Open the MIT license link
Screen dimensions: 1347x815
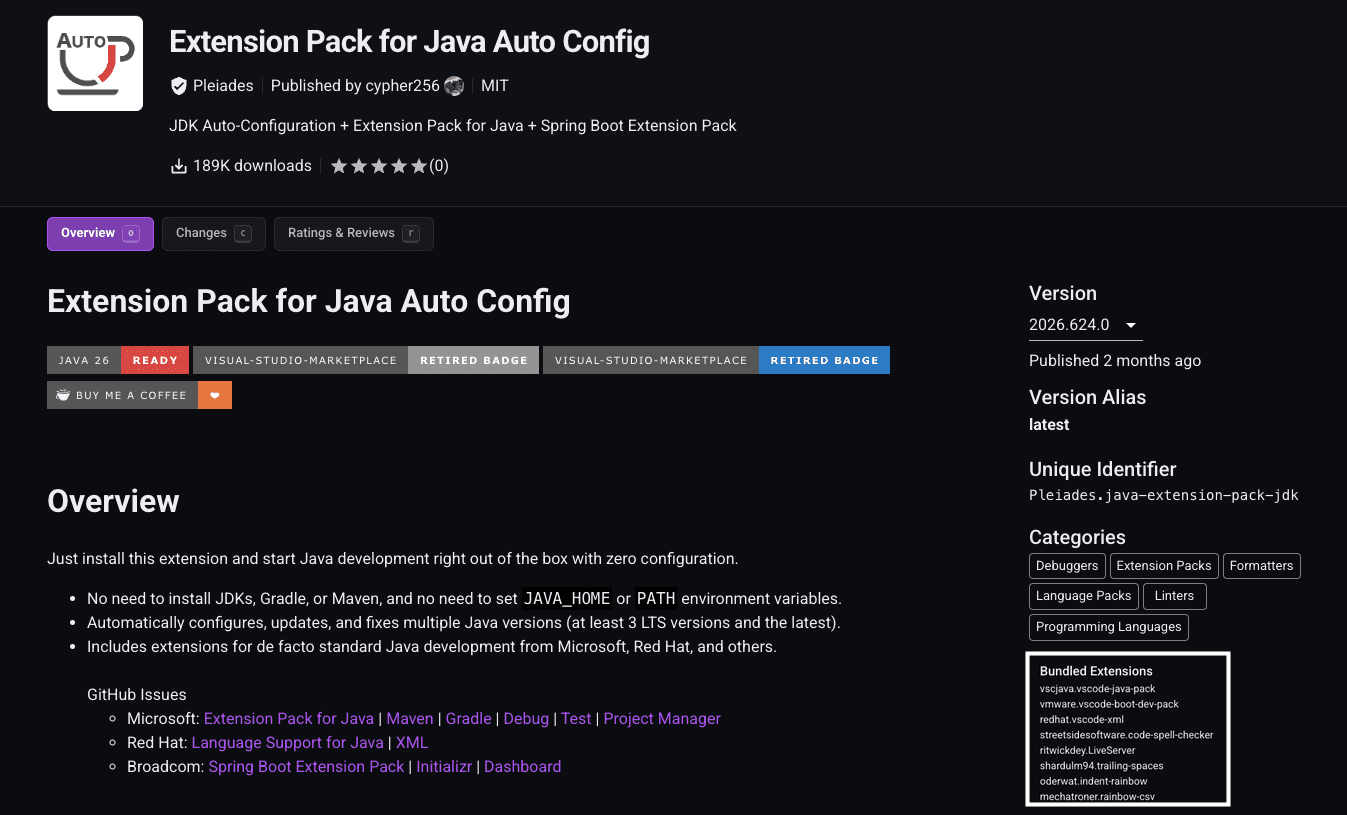click(x=495, y=86)
